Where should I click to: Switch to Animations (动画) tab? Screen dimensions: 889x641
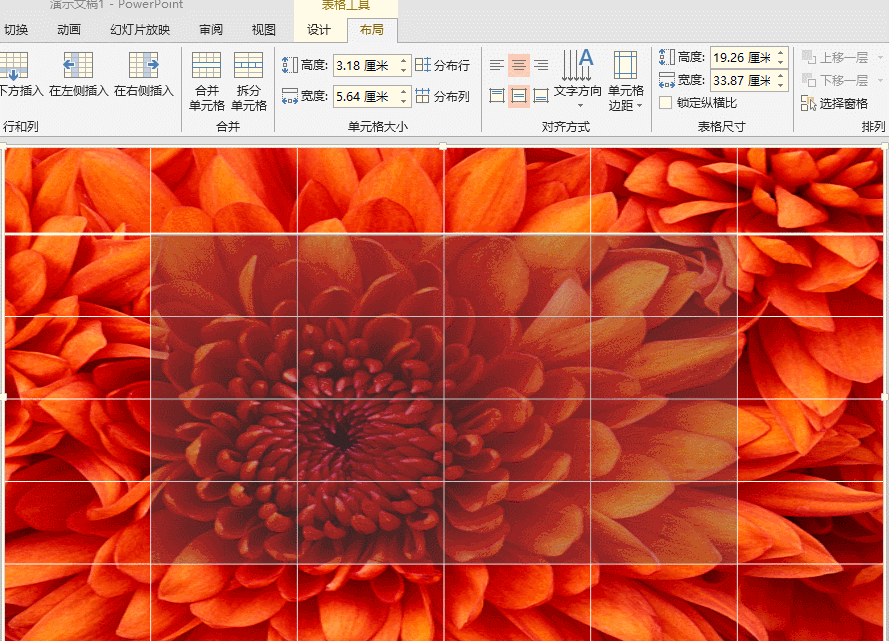[69, 29]
